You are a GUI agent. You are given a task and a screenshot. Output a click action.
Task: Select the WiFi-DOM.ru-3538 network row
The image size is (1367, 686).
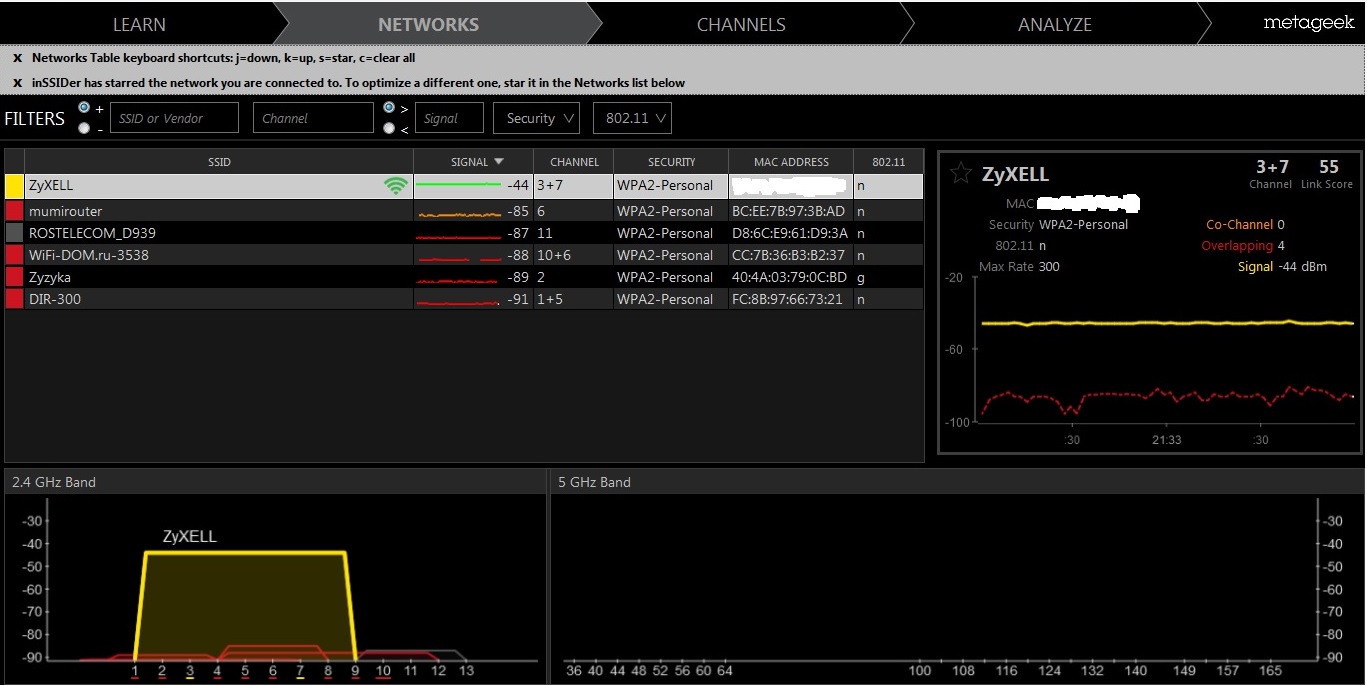point(464,255)
